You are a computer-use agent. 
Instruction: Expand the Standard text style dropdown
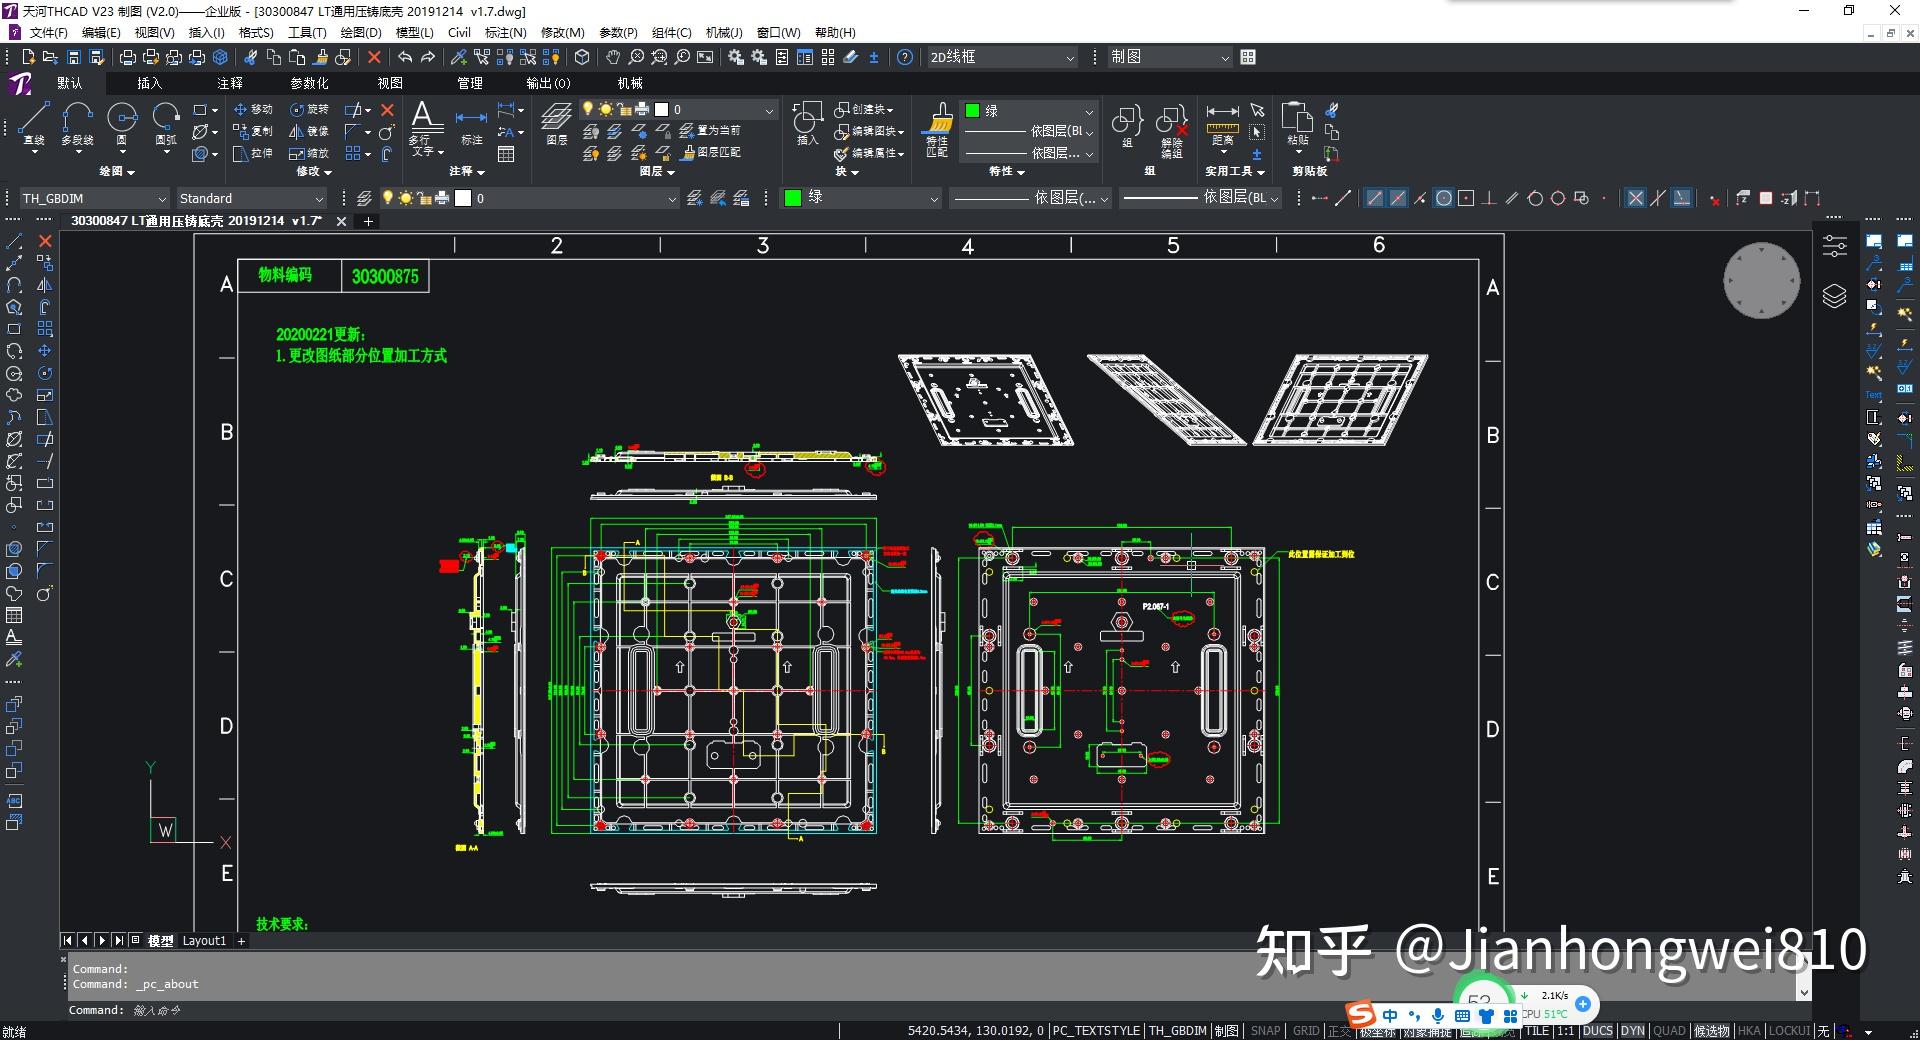click(x=318, y=198)
